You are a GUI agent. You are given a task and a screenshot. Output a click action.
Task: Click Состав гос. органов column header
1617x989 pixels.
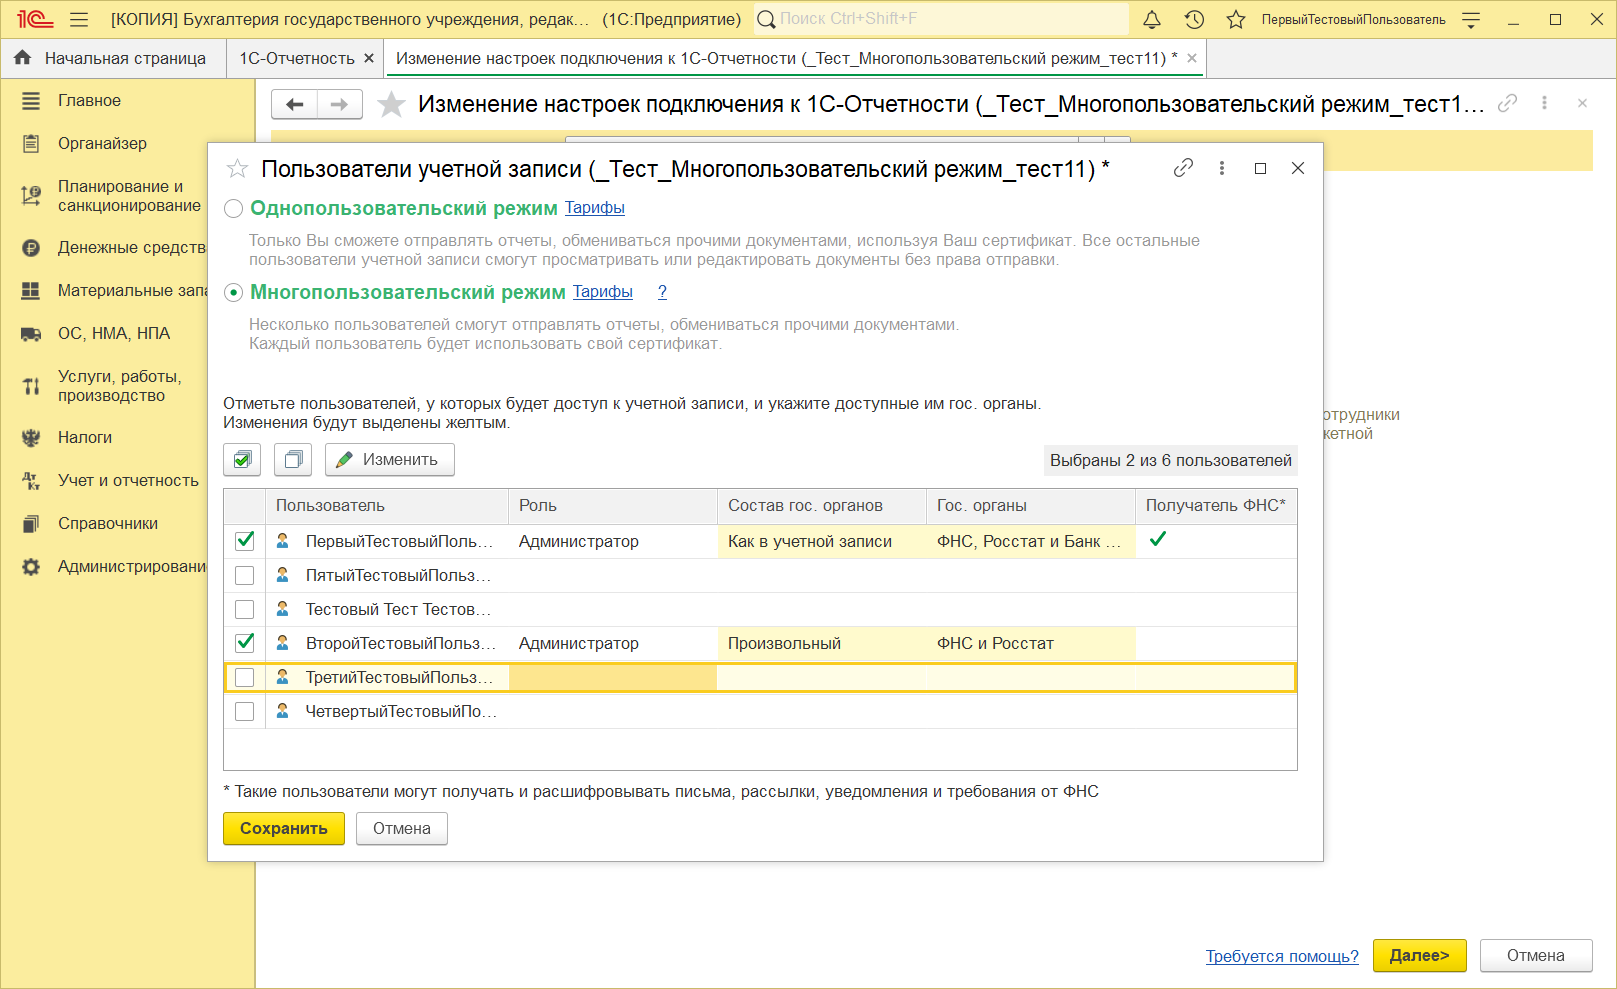tap(822, 506)
